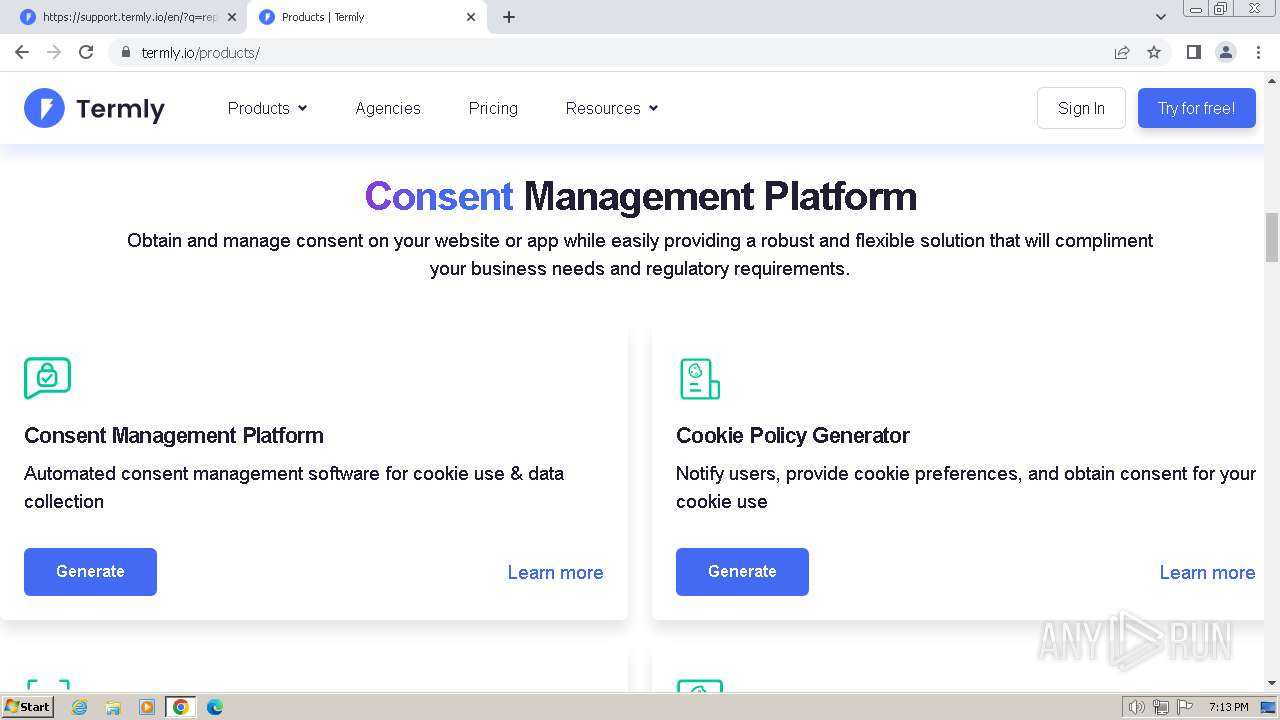Open the Chrome three-dot menu

(1258, 52)
